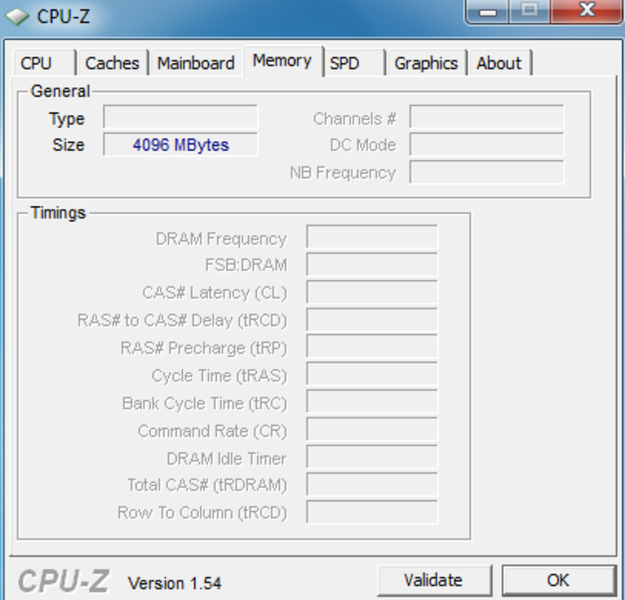Click the Size field showing 4096 MBytes
Screen dimensions: 625x600
[x=180, y=144]
